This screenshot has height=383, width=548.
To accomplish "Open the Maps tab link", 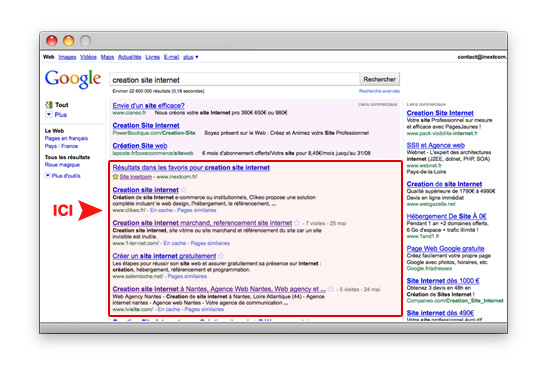I will point(107,57).
